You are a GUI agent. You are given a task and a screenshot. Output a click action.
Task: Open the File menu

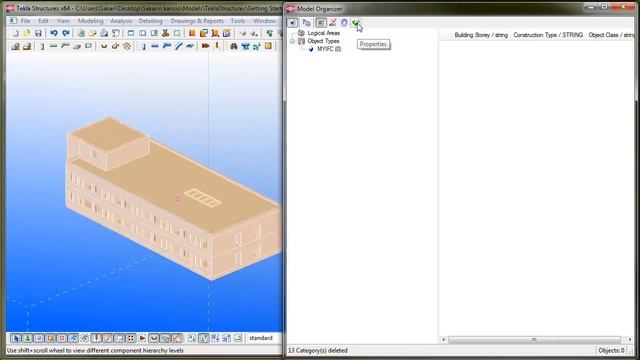[x=25, y=21]
